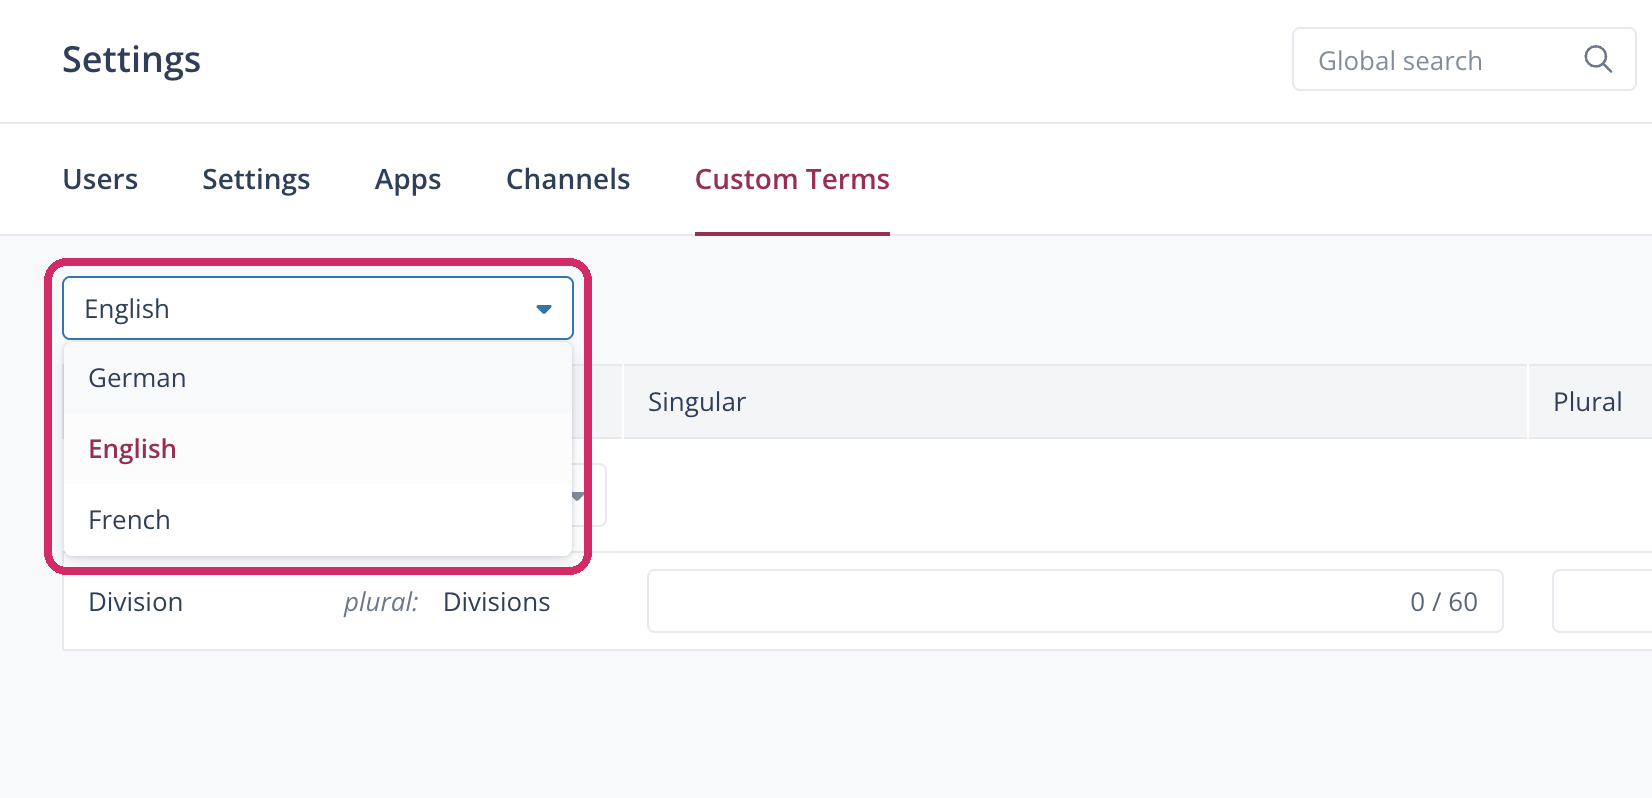Go to the Apps tab
Viewport: 1652px width, 798px height.
tap(408, 179)
